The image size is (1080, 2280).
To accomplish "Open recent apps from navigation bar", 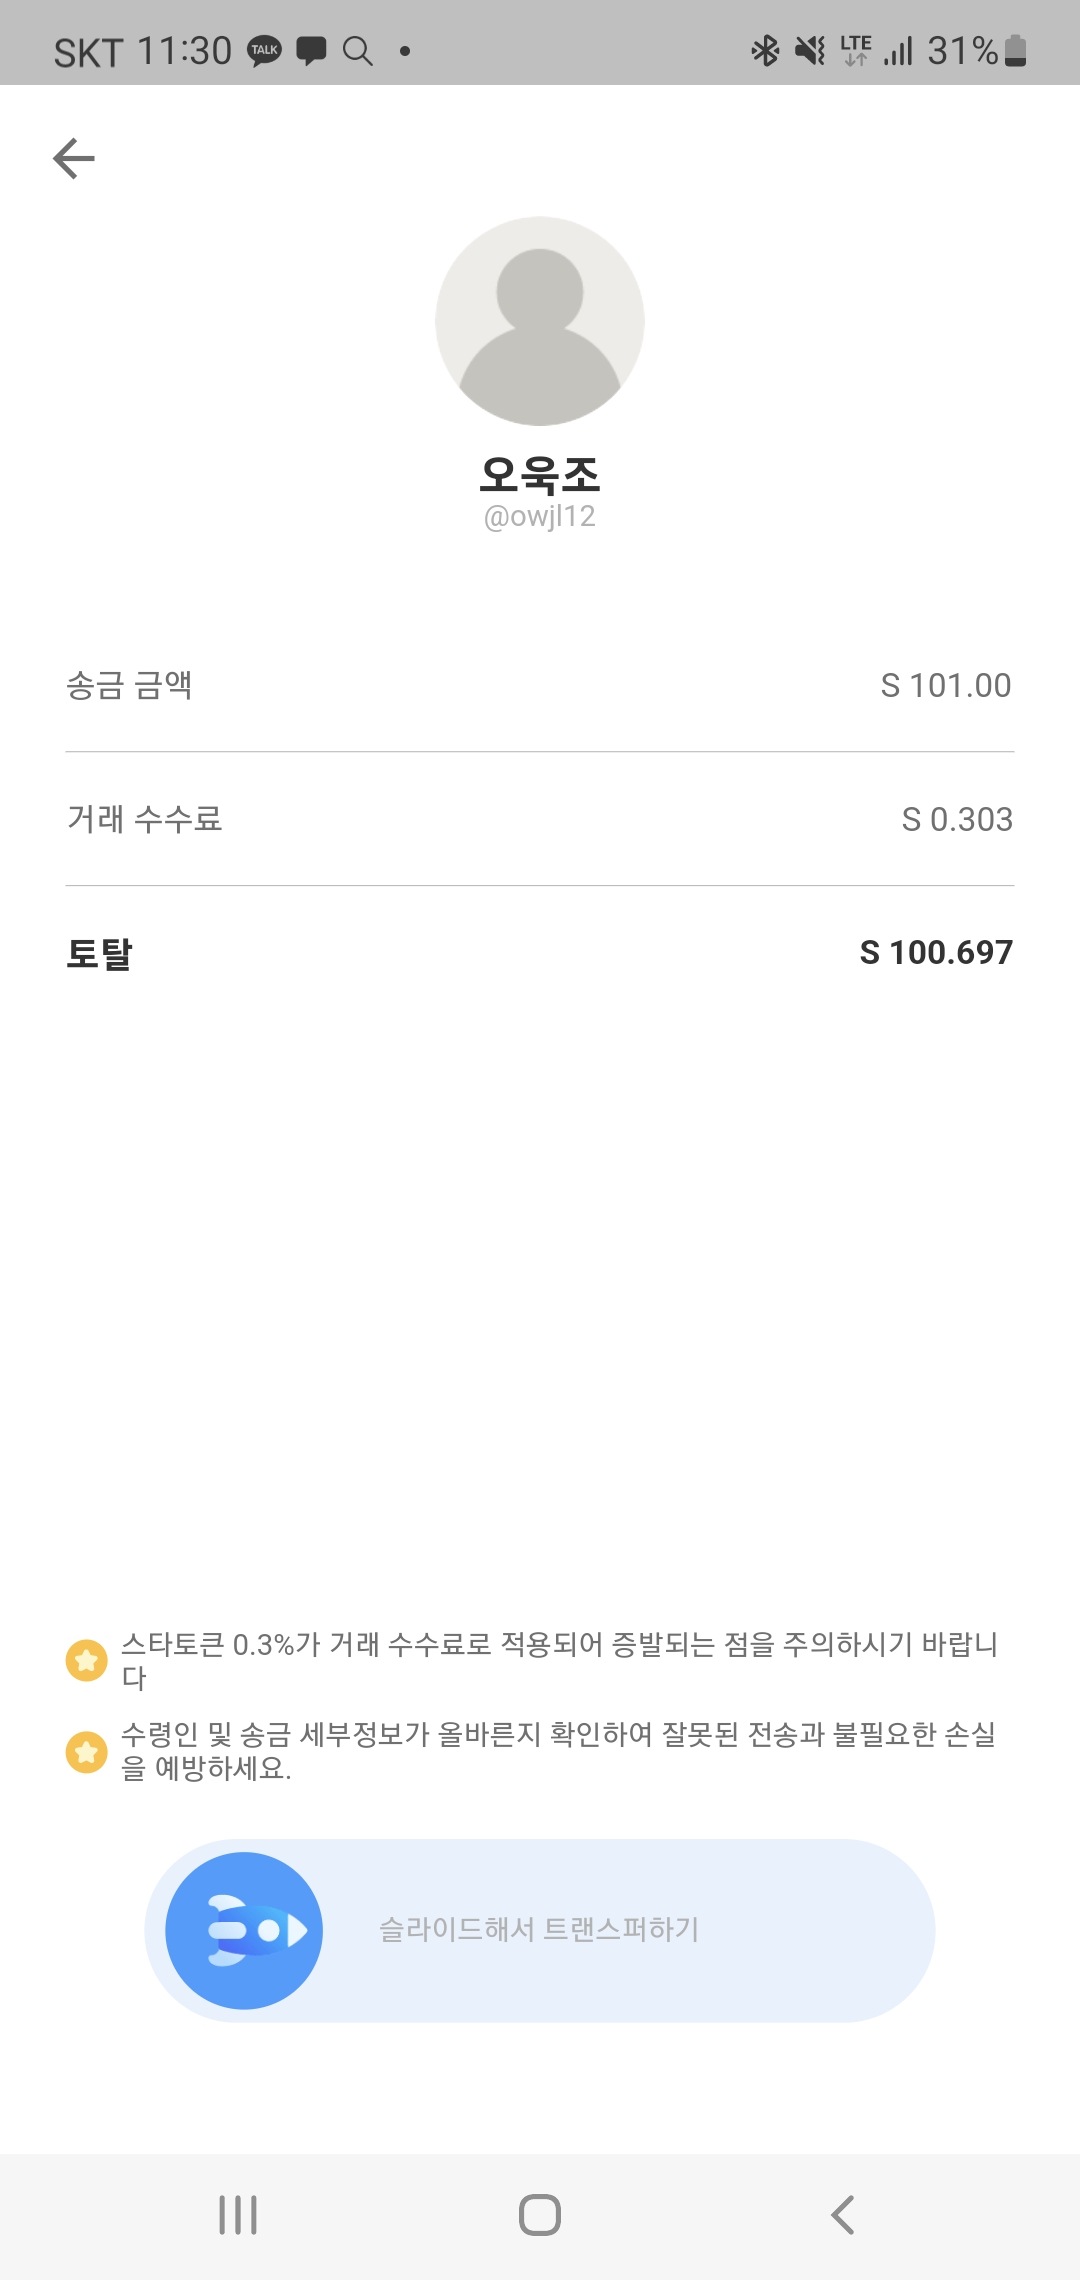I will (238, 2215).
